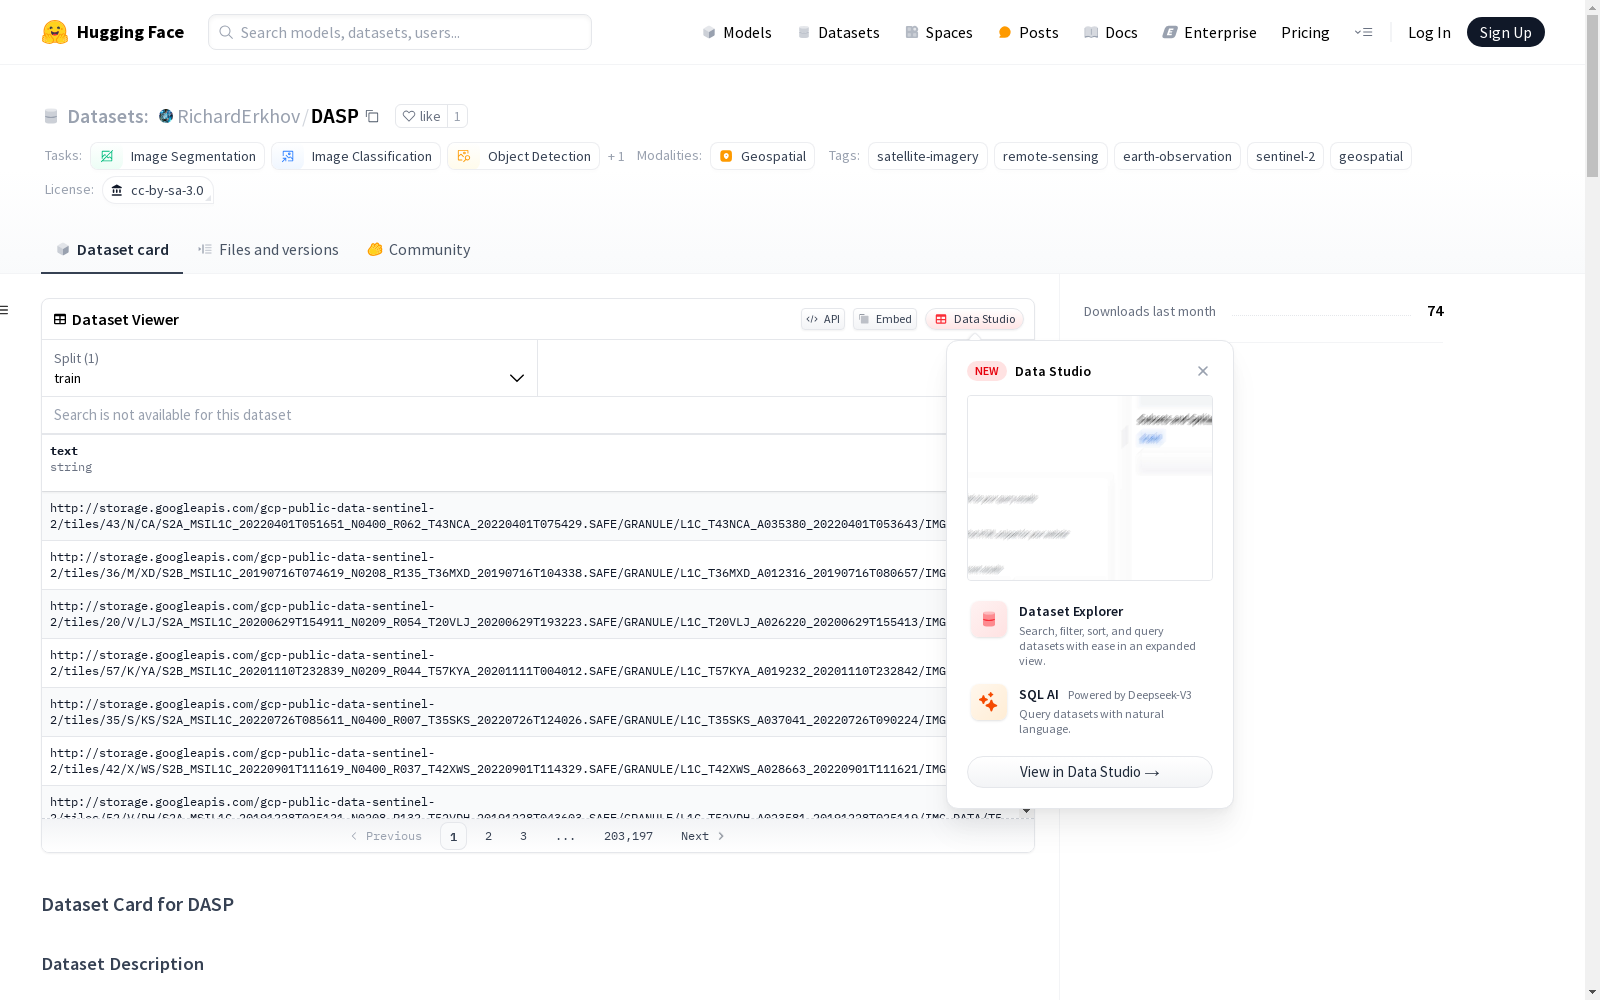
Task: Jump to last page 203,197
Action: pos(628,836)
